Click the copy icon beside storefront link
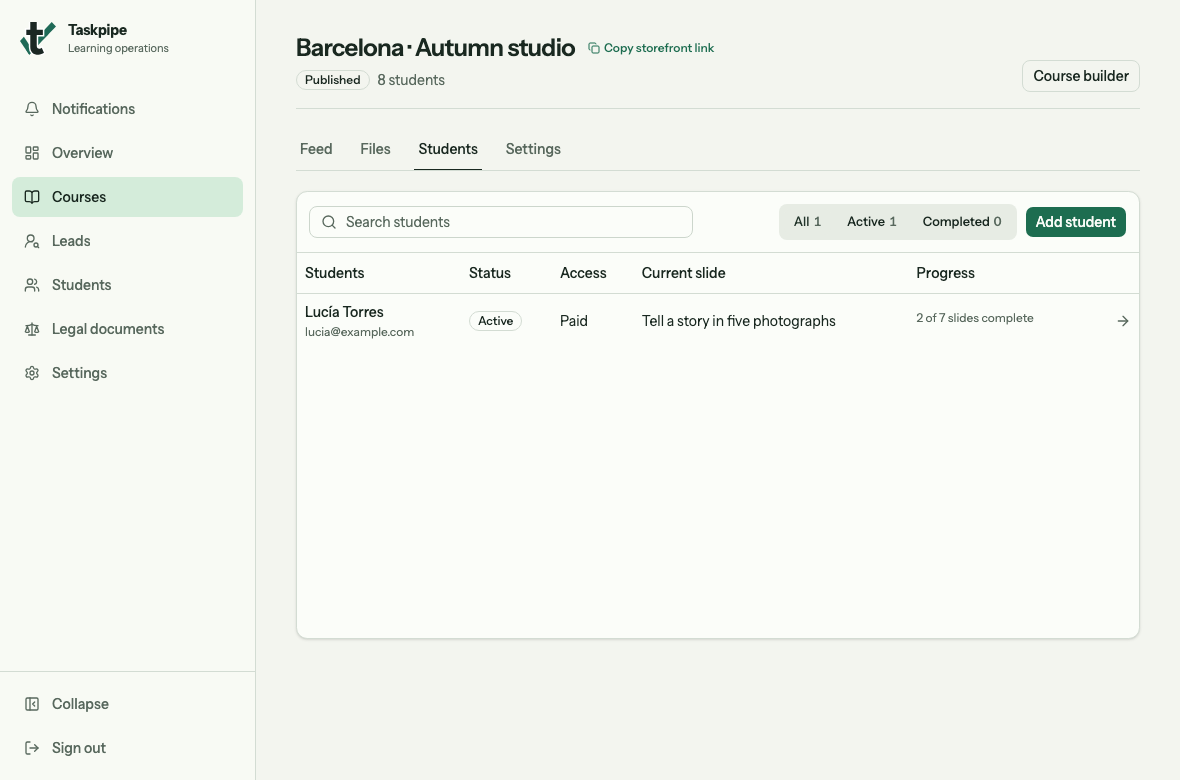The width and height of the screenshot is (1180, 780). coord(594,48)
